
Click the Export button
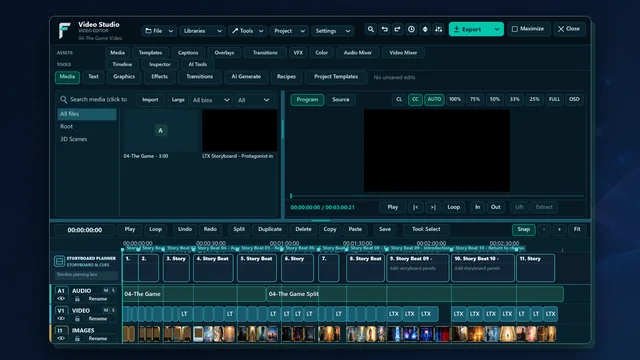tap(470, 29)
